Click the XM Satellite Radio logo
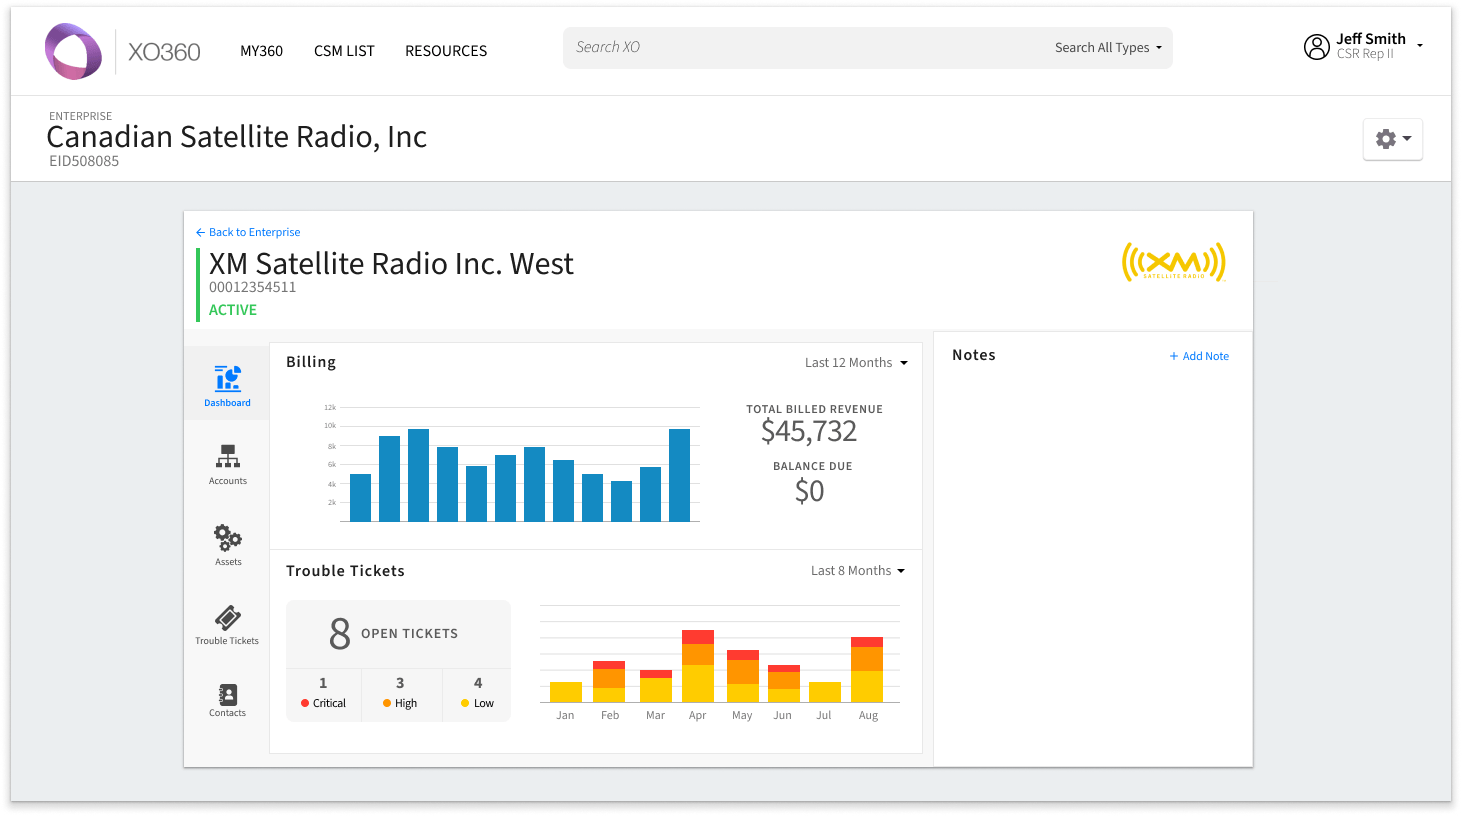The image size is (1462, 816). click(1174, 262)
